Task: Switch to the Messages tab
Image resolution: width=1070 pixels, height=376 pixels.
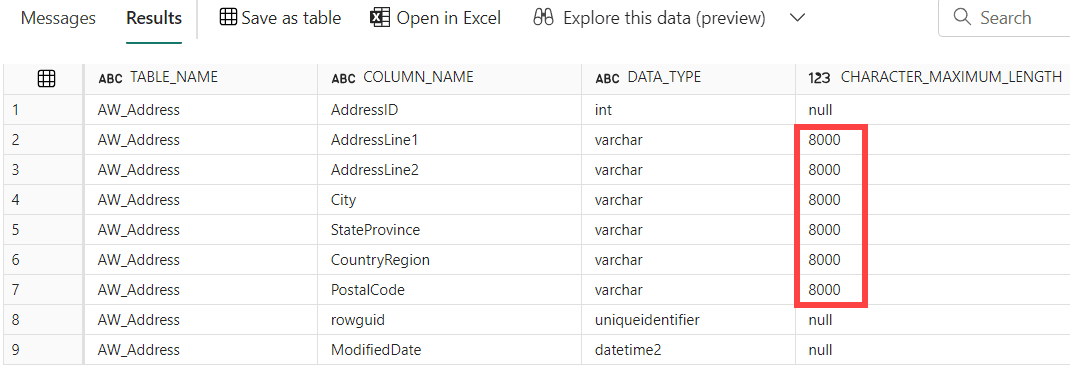Action: click(58, 18)
